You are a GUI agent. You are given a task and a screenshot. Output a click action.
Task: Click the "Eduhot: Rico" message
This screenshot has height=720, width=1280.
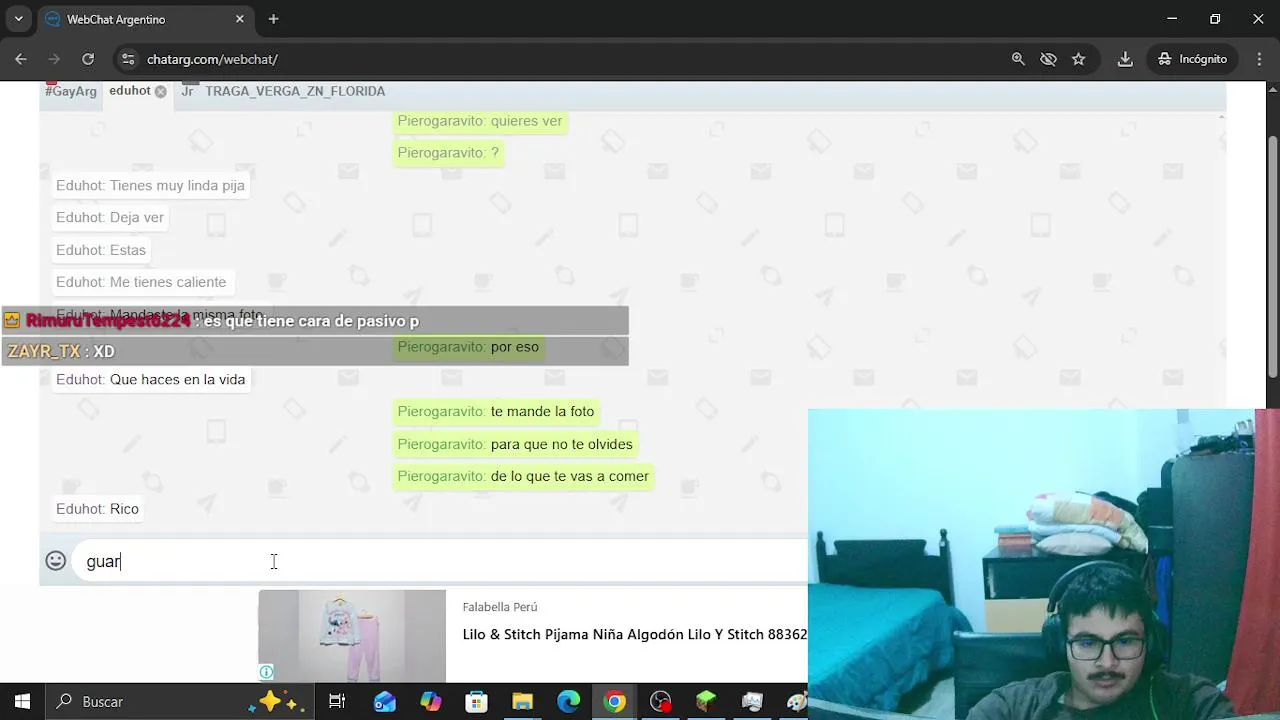coord(97,509)
